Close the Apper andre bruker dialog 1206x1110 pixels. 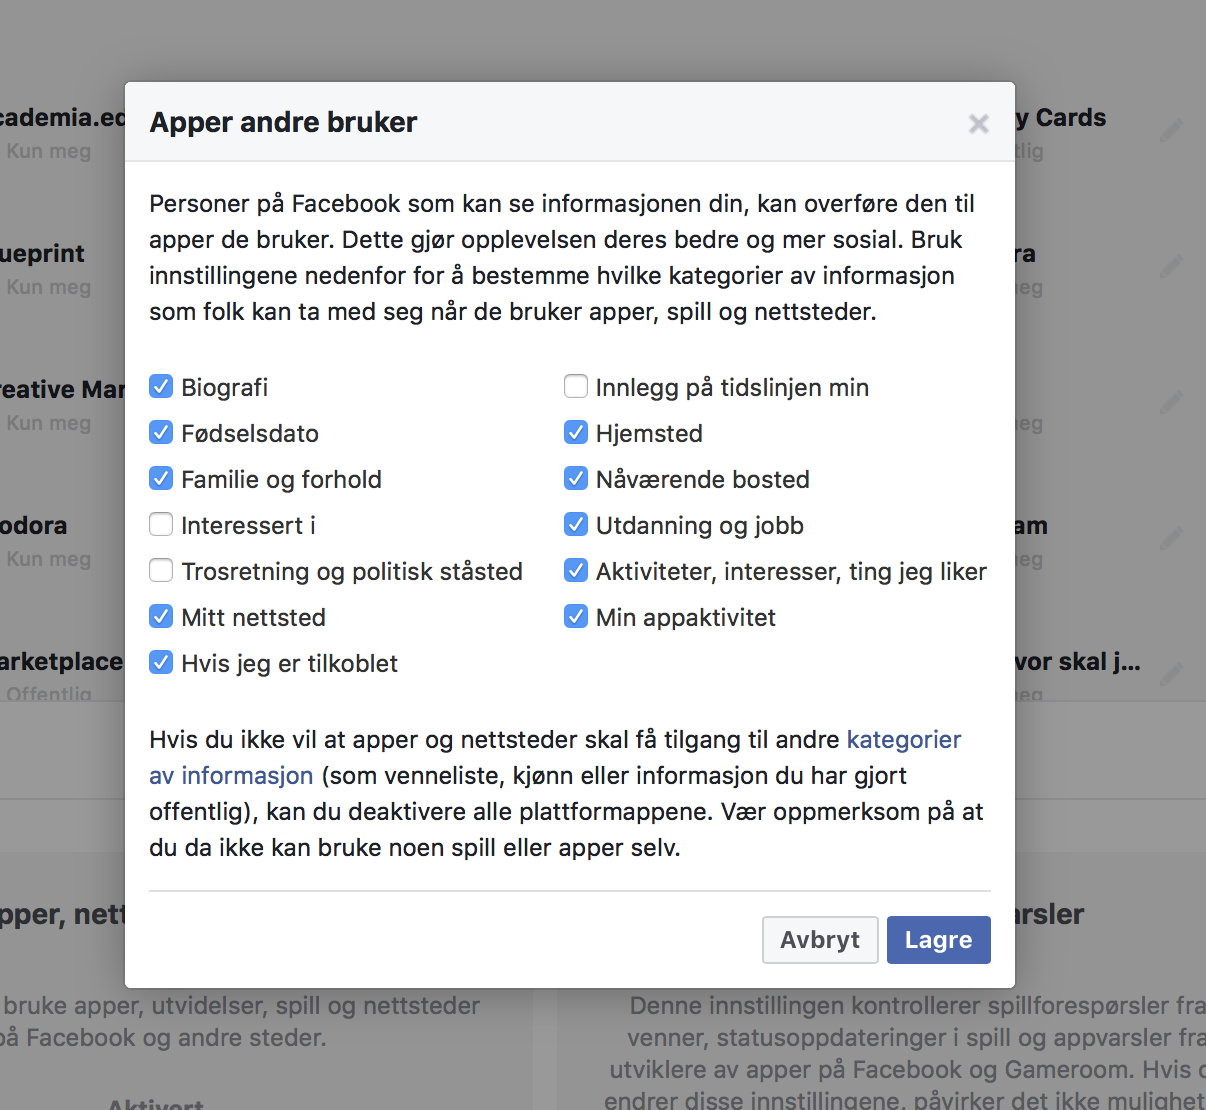click(978, 124)
